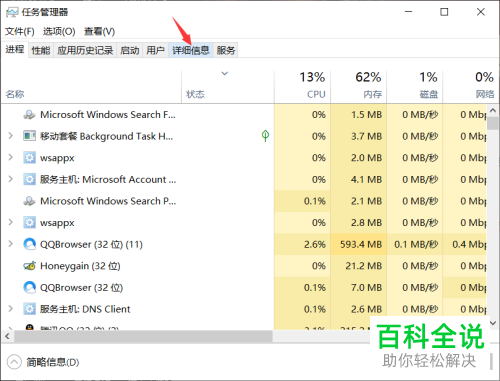This screenshot has height=381, width=500.
Task: Click the Task Manager title bar icon
Action: coord(12,12)
